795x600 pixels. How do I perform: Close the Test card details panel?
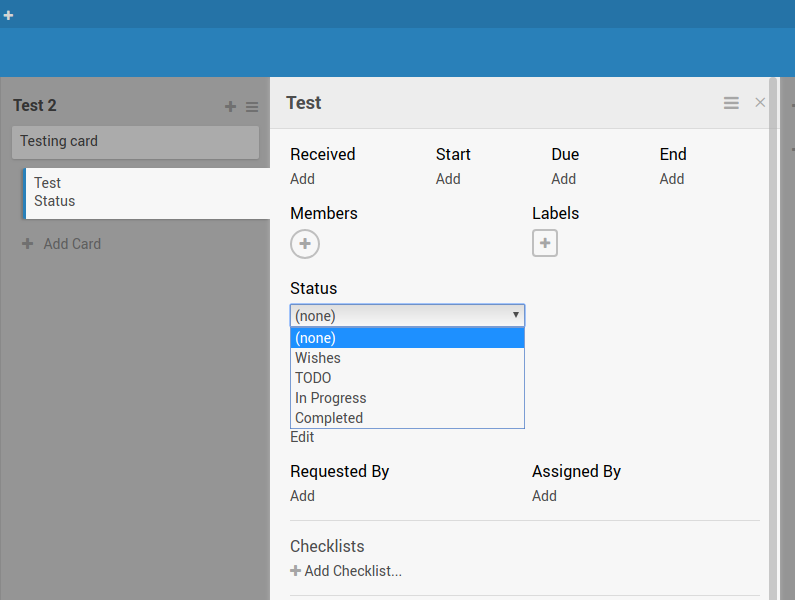(x=760, y=103)
